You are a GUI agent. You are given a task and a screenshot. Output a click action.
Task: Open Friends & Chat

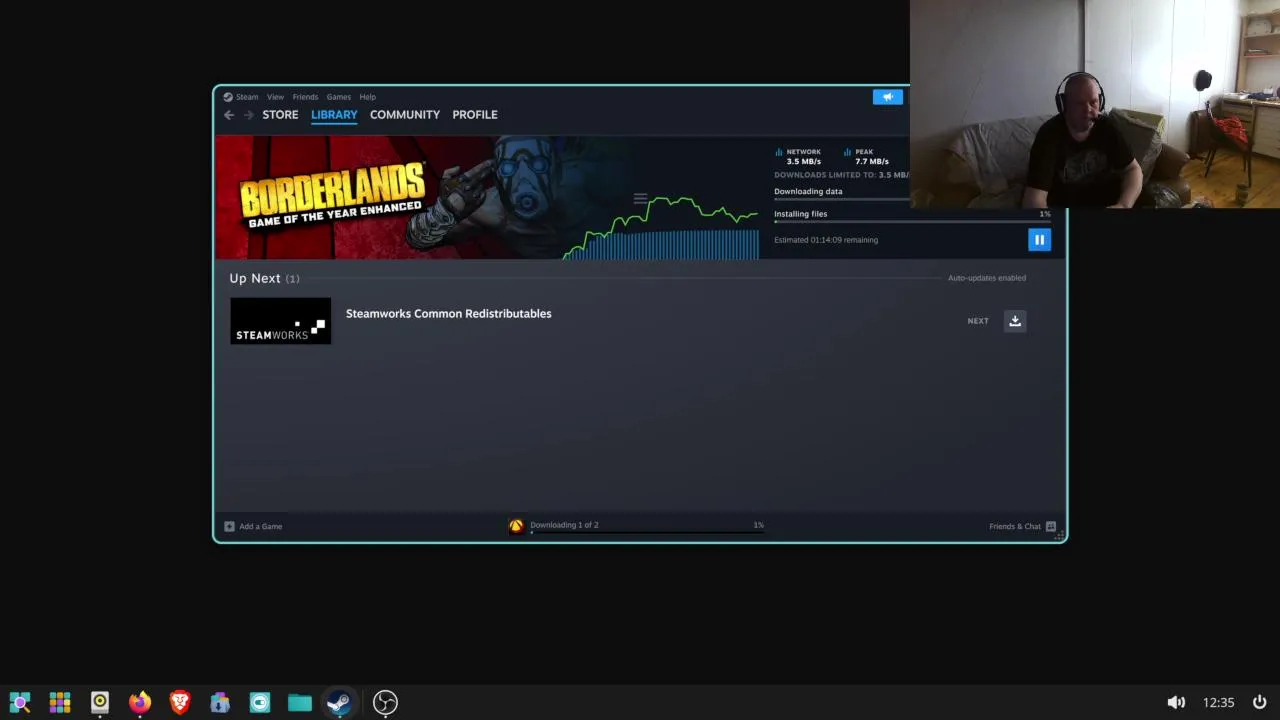pyautogui.click(x=1015, y=526)
